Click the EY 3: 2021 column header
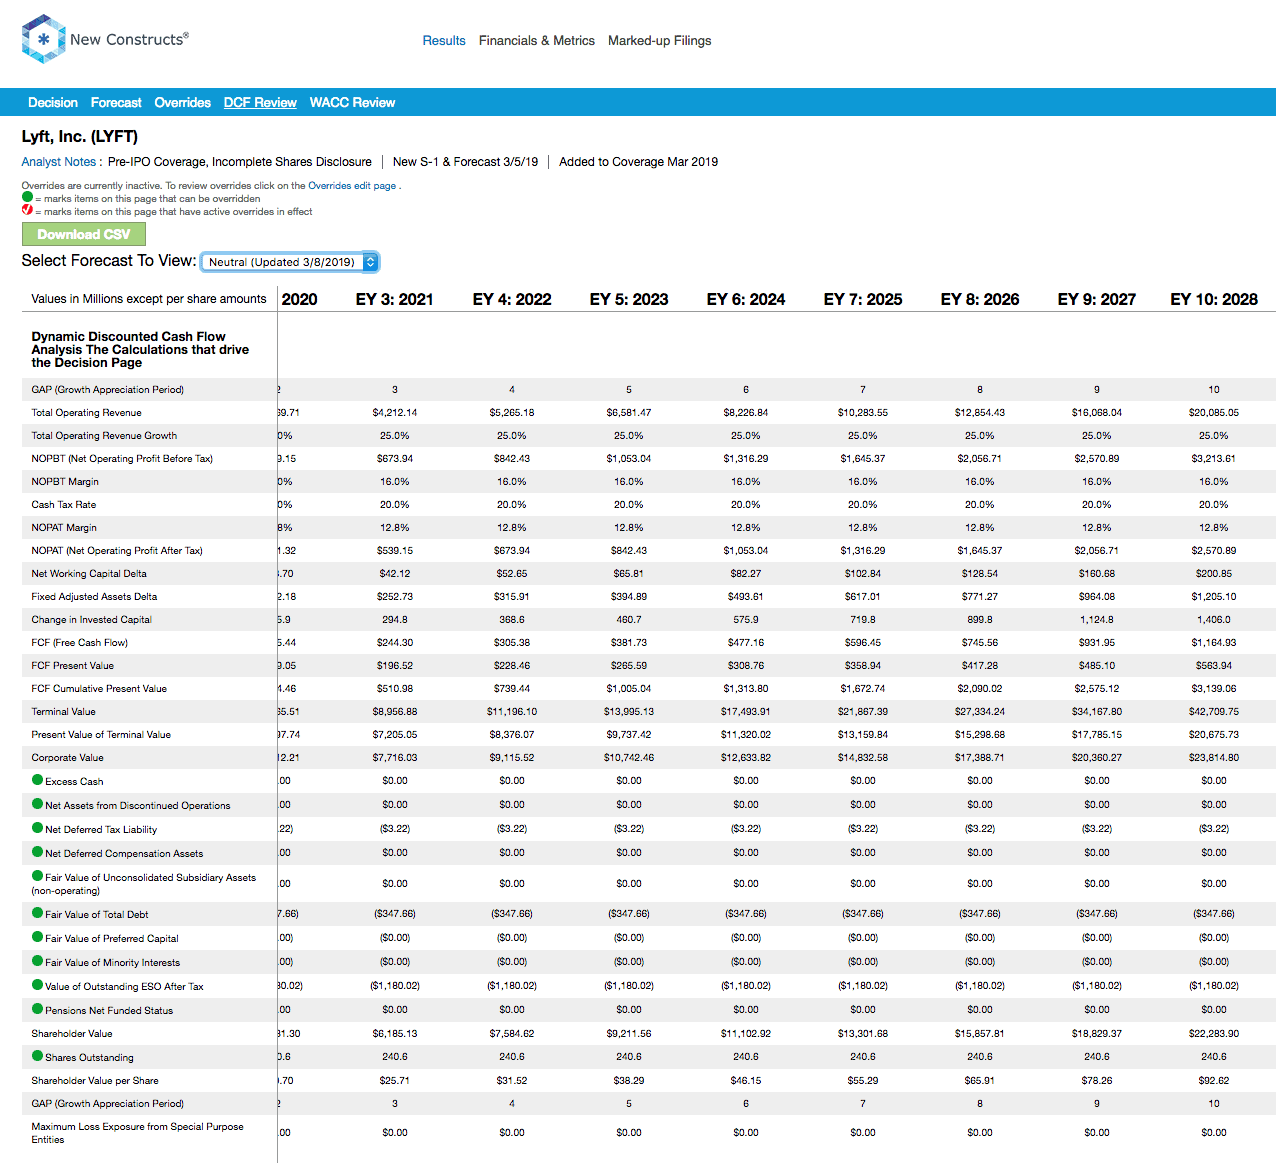This screenshot has height=1163, width=1276. tap(395, 299)
